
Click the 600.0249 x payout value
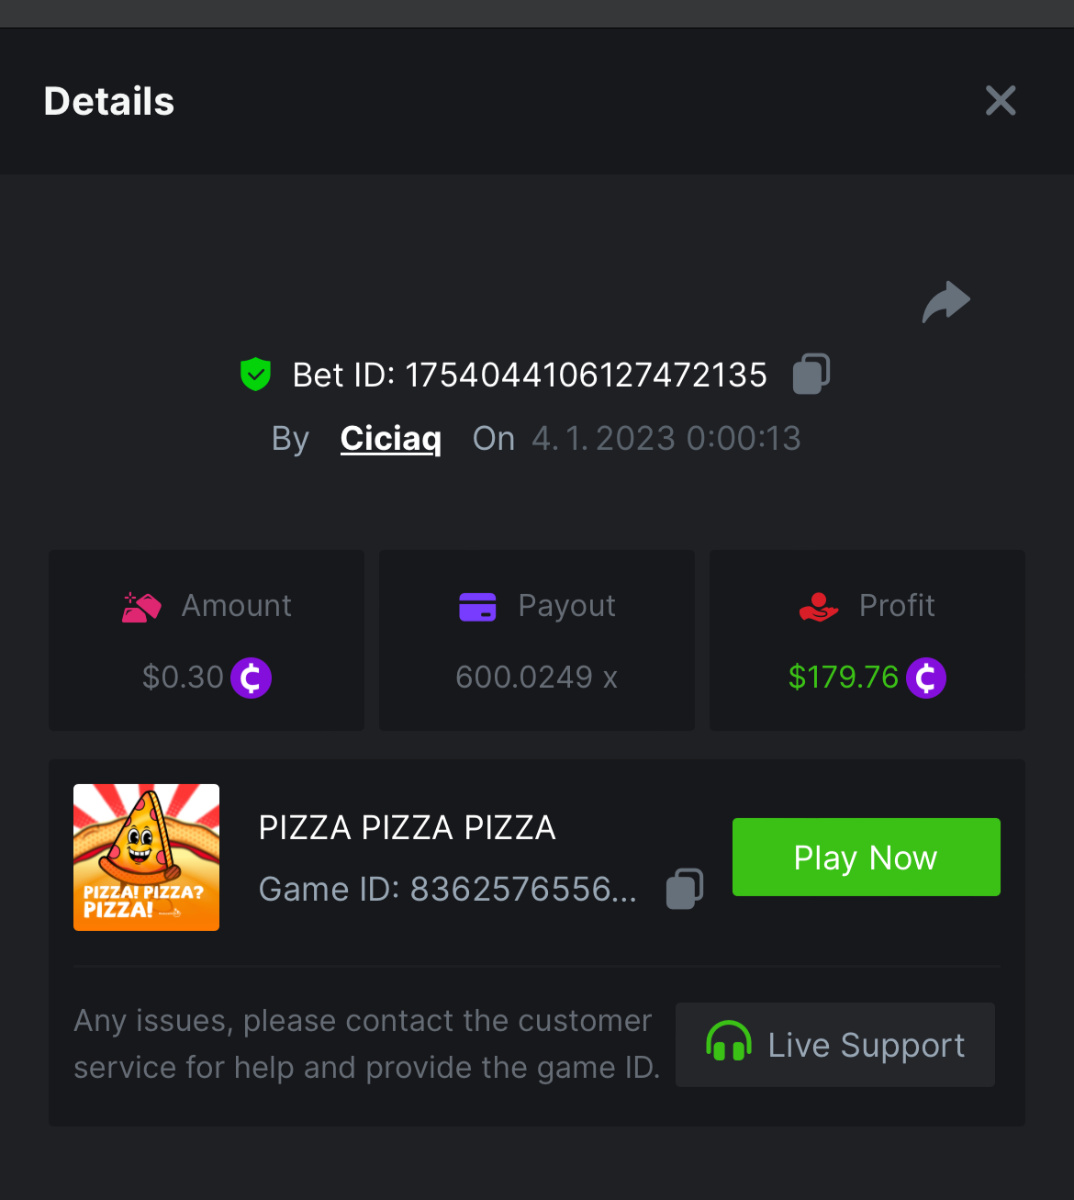(536, 678)
